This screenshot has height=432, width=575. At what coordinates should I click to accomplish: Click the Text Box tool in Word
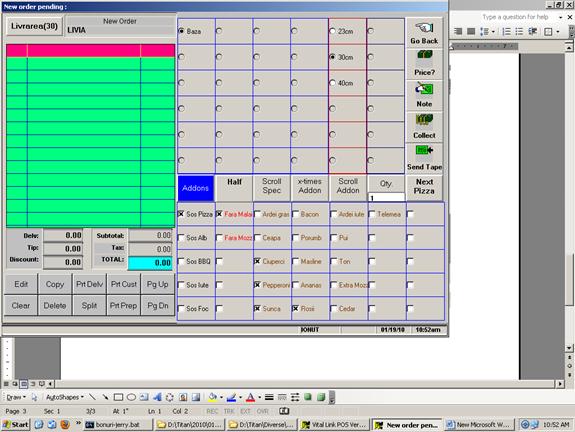click(144, 397)
